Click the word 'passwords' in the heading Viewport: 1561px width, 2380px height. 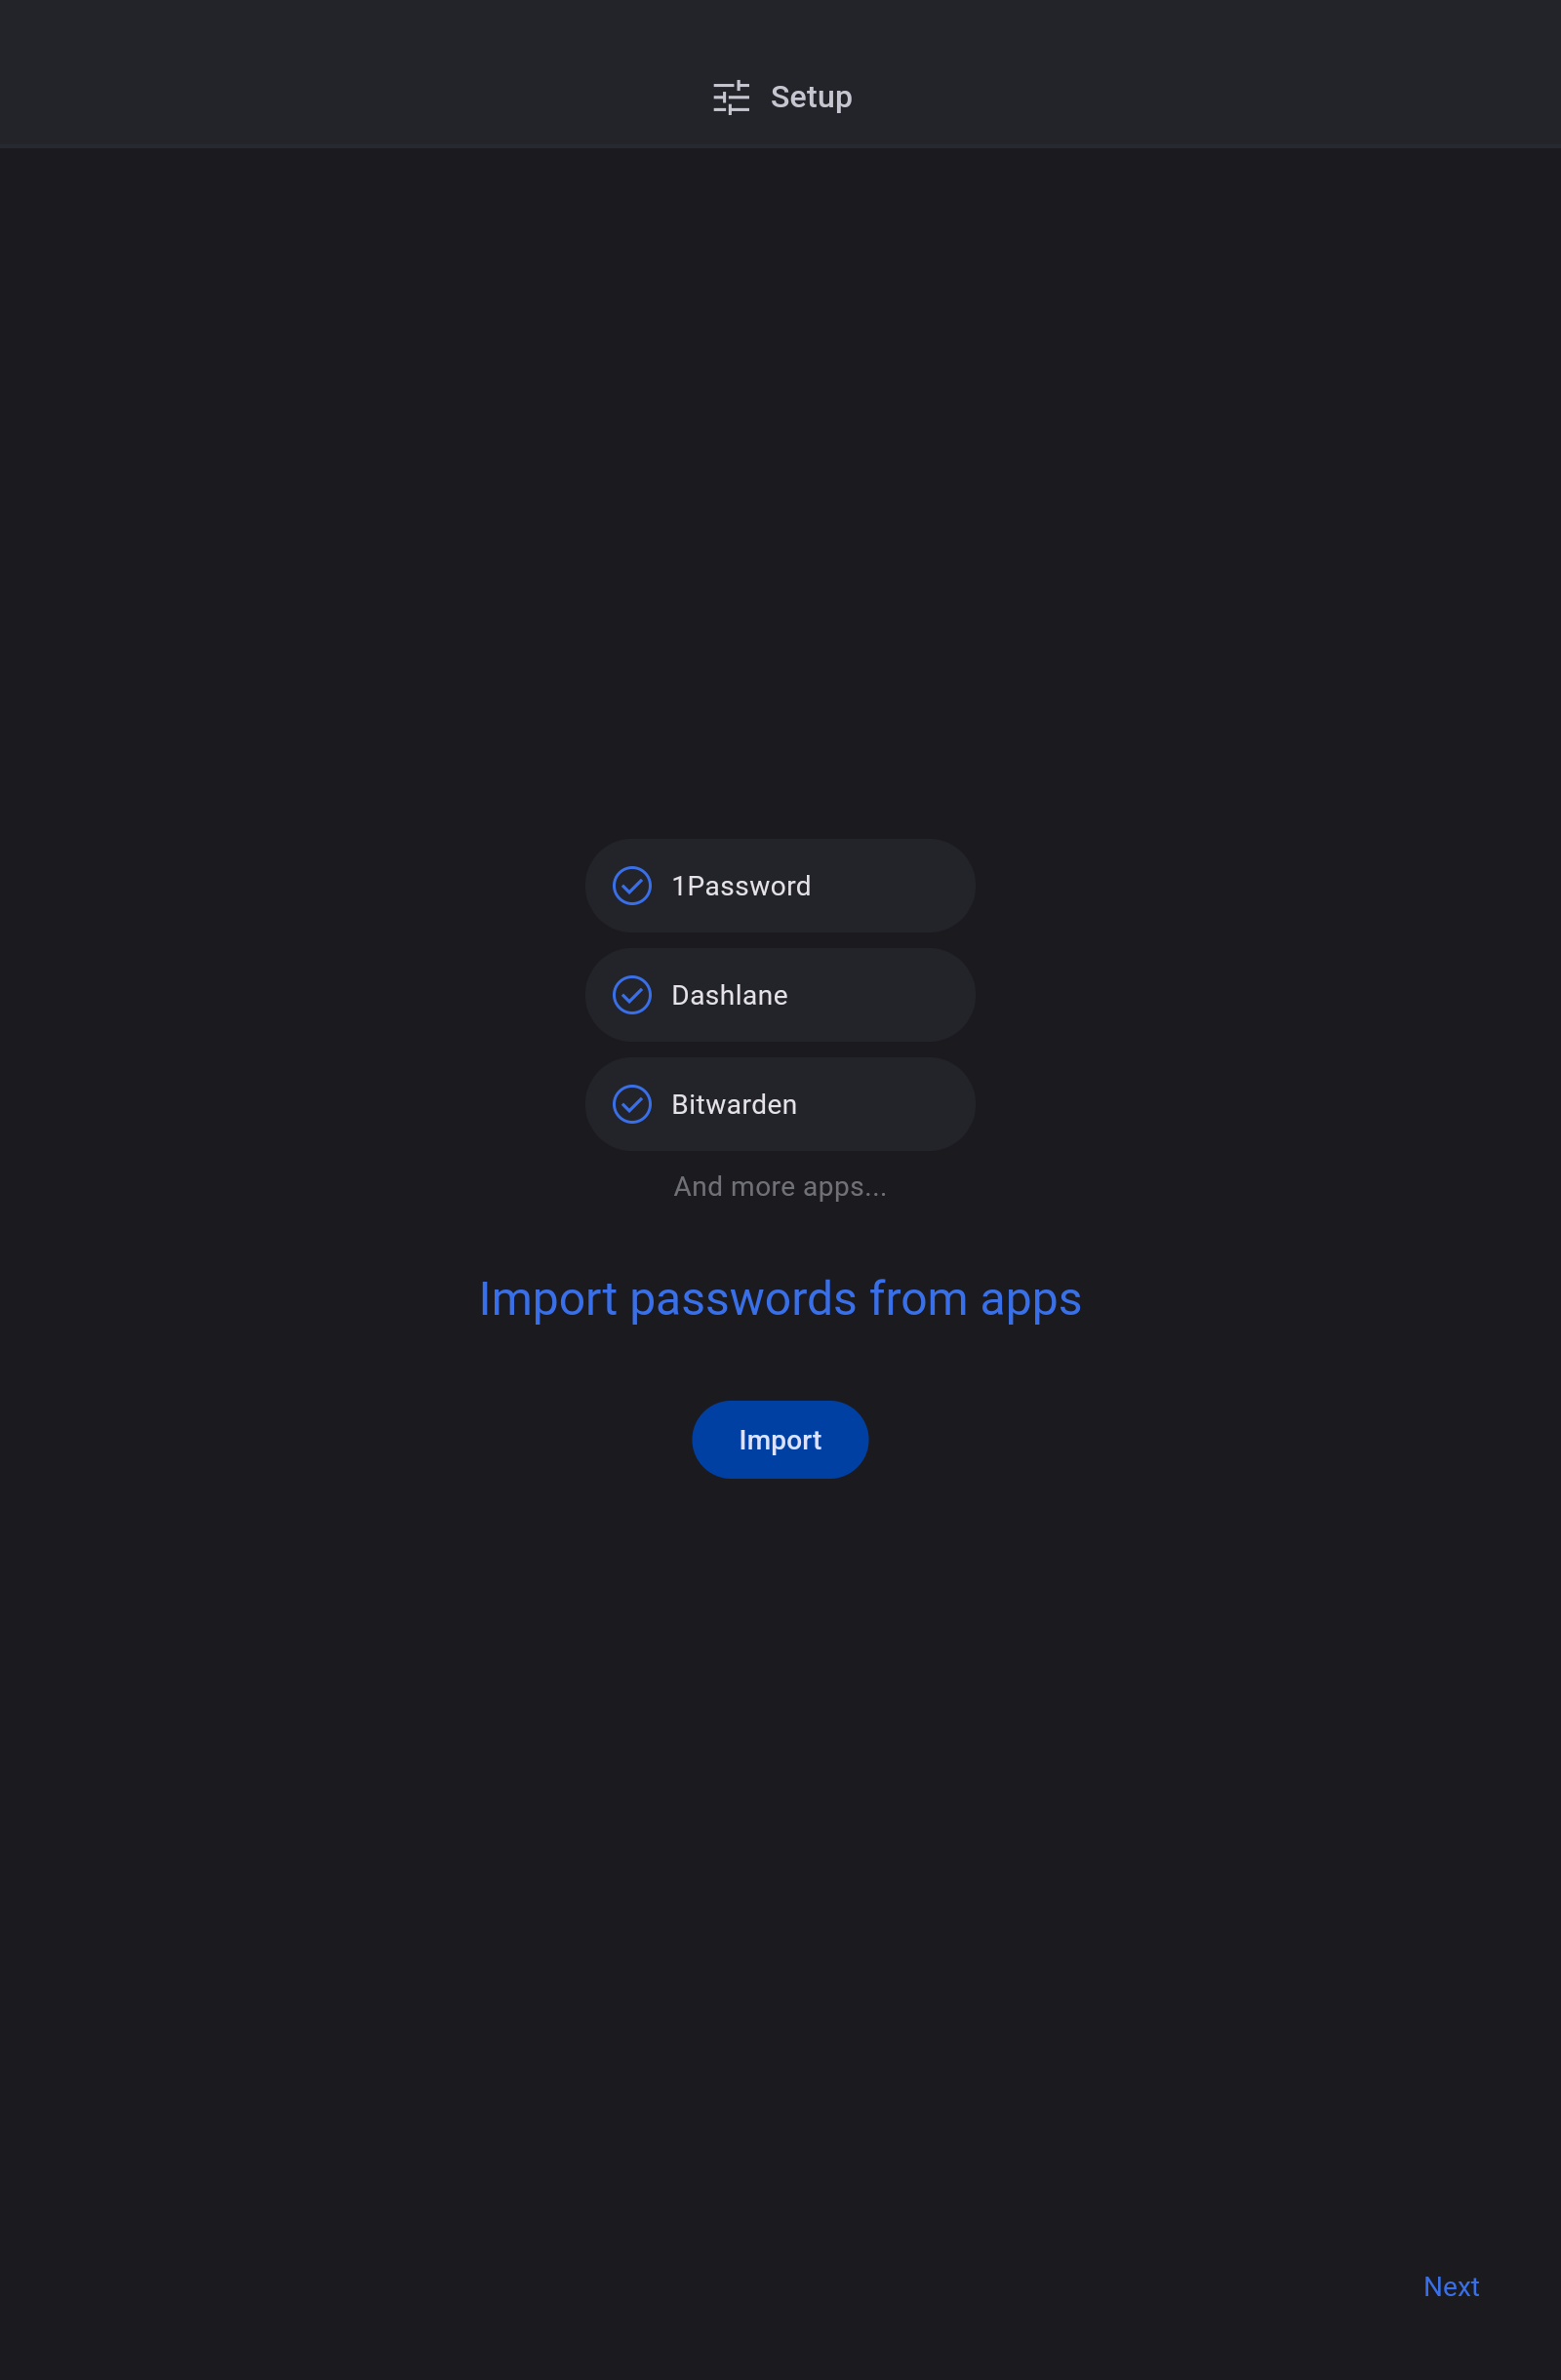point(743,1299)
